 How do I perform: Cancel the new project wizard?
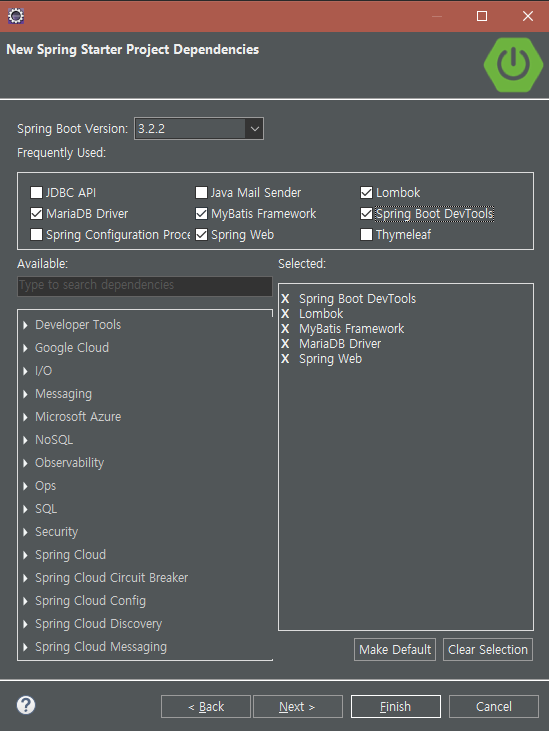pyautogui.click(x=494, y=707)
